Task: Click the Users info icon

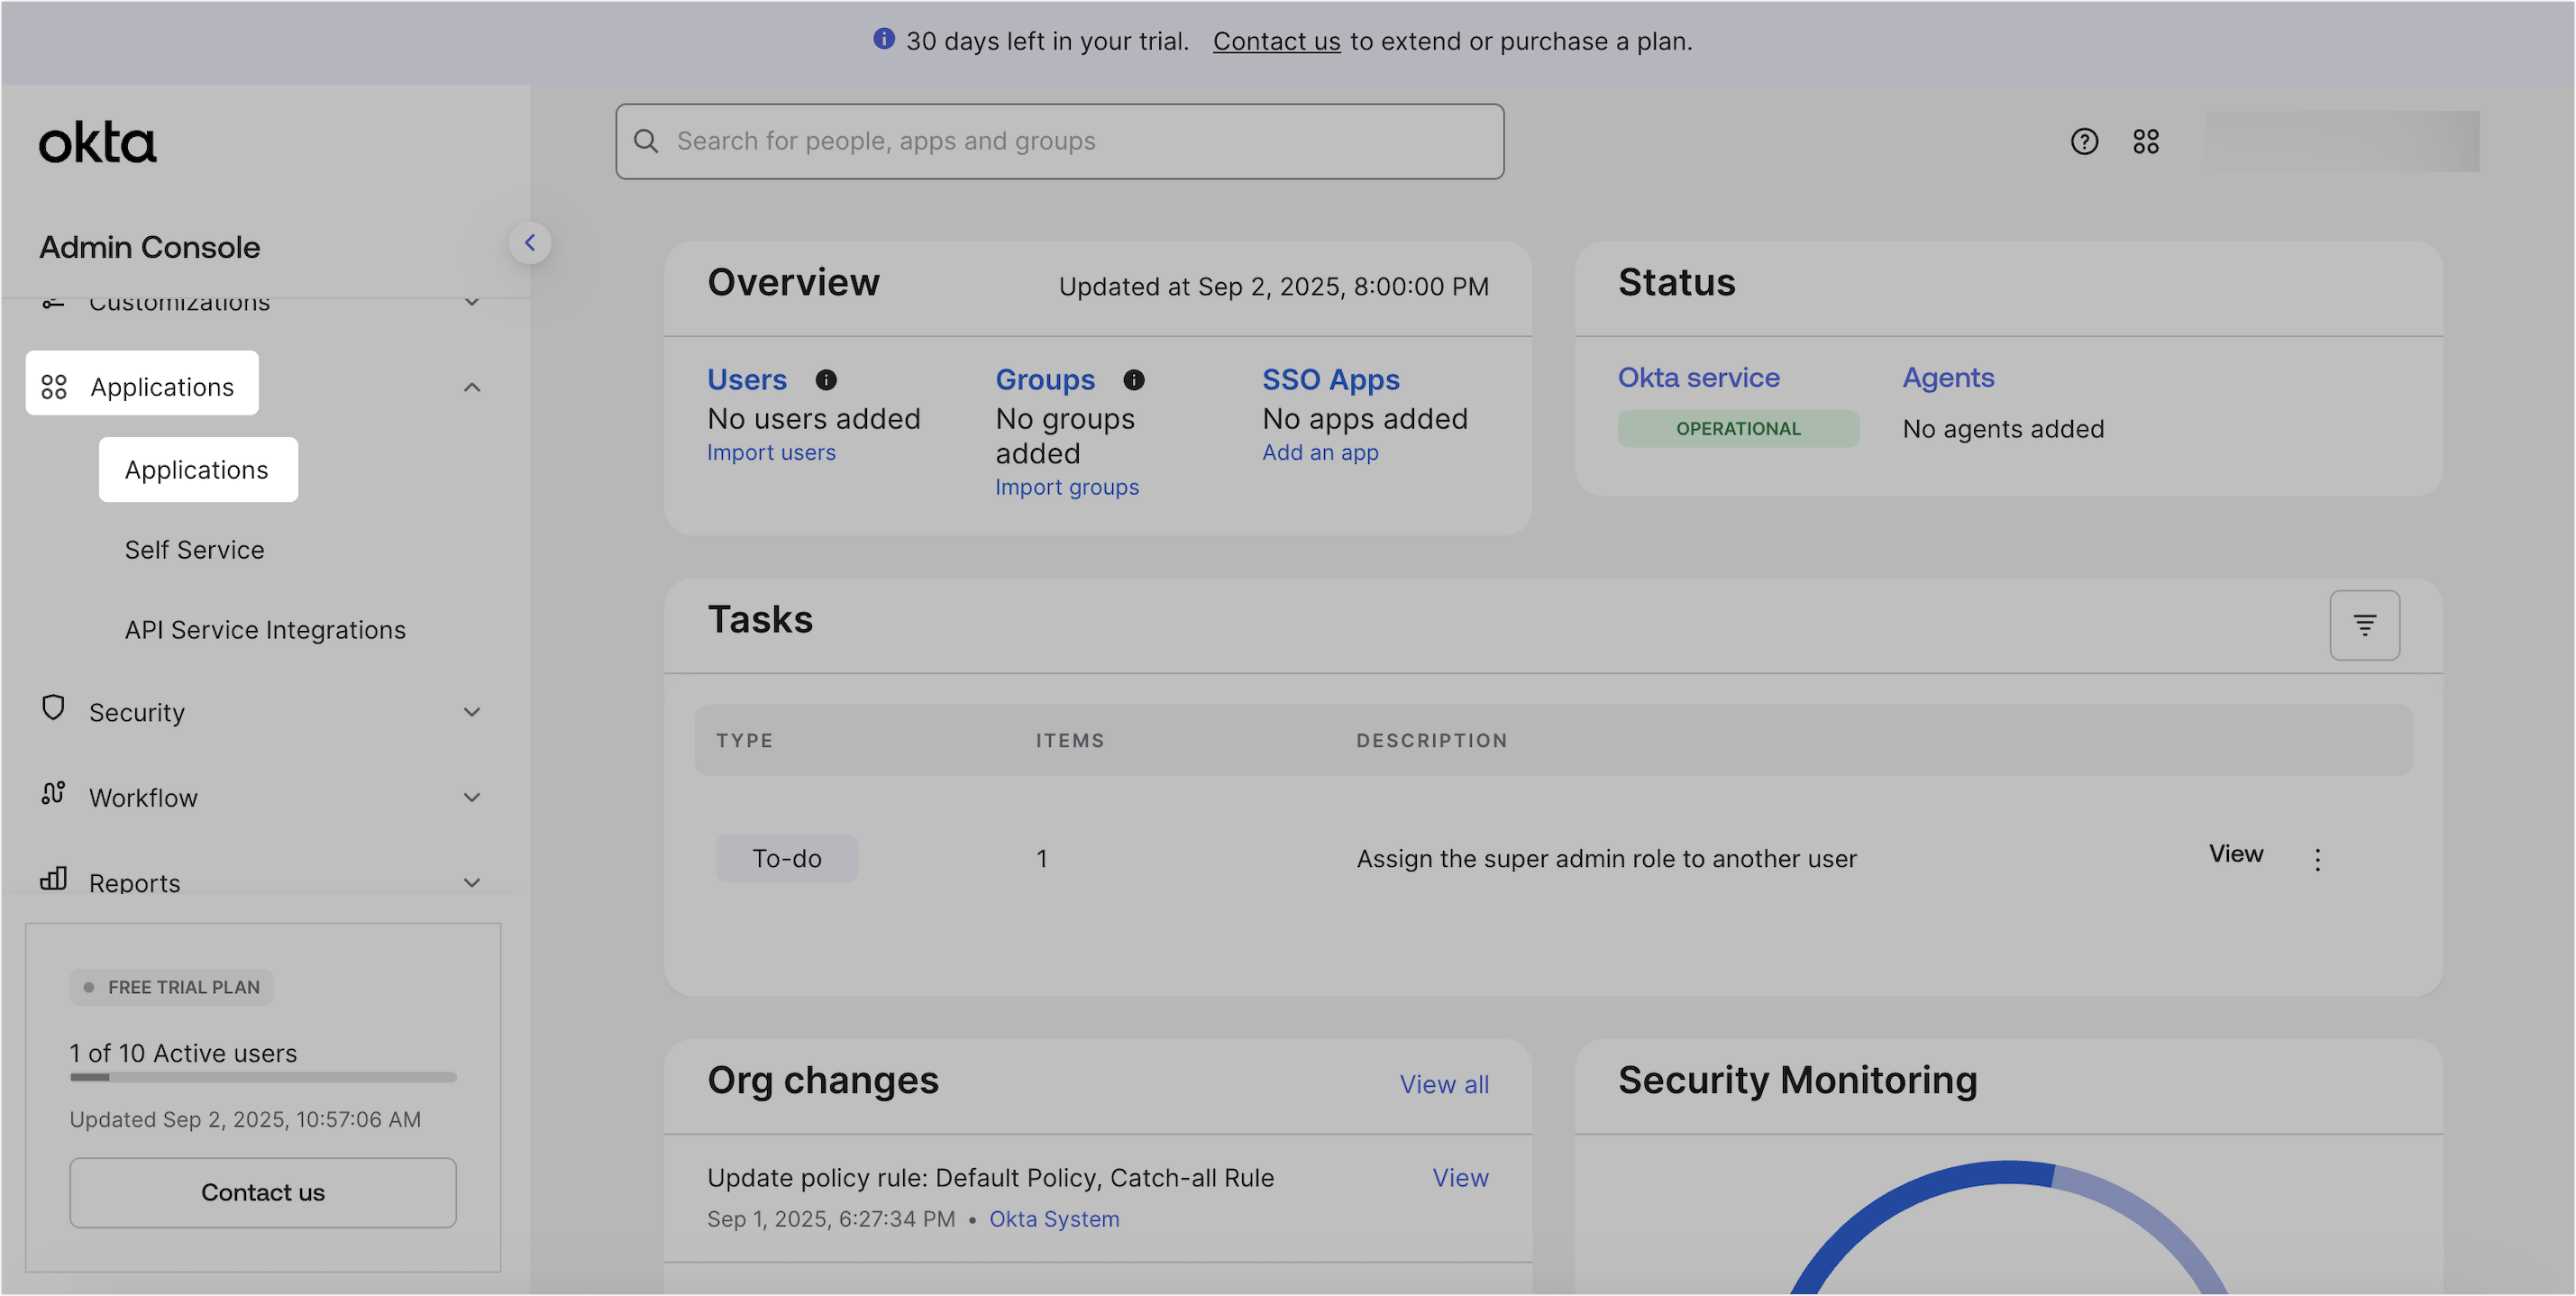Action: [826, 380]
